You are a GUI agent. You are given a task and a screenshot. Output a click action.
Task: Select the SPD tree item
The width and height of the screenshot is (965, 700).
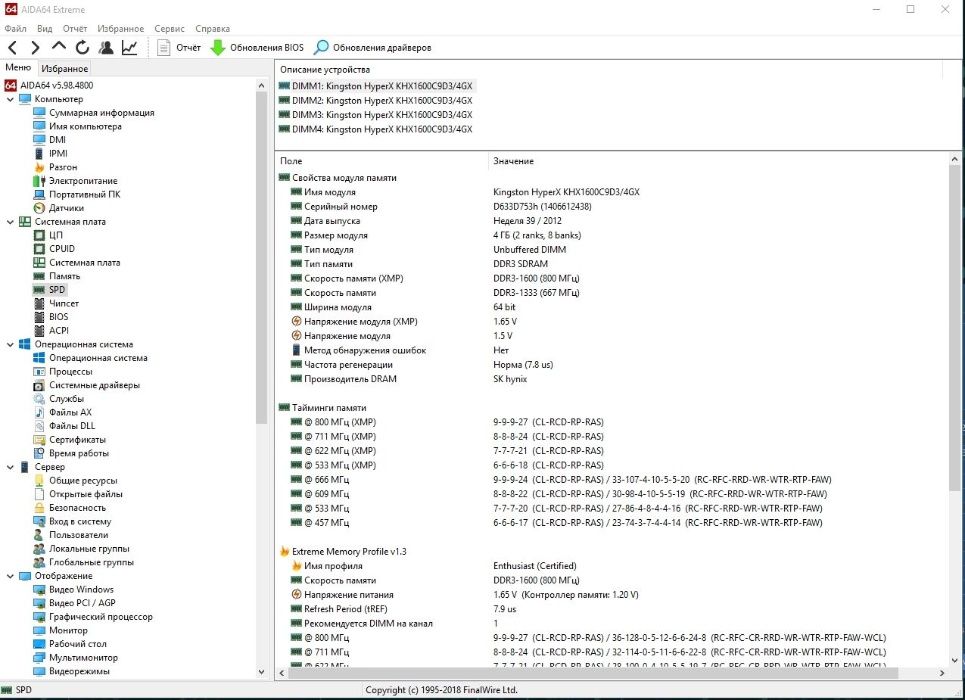[x=49, y=289]
